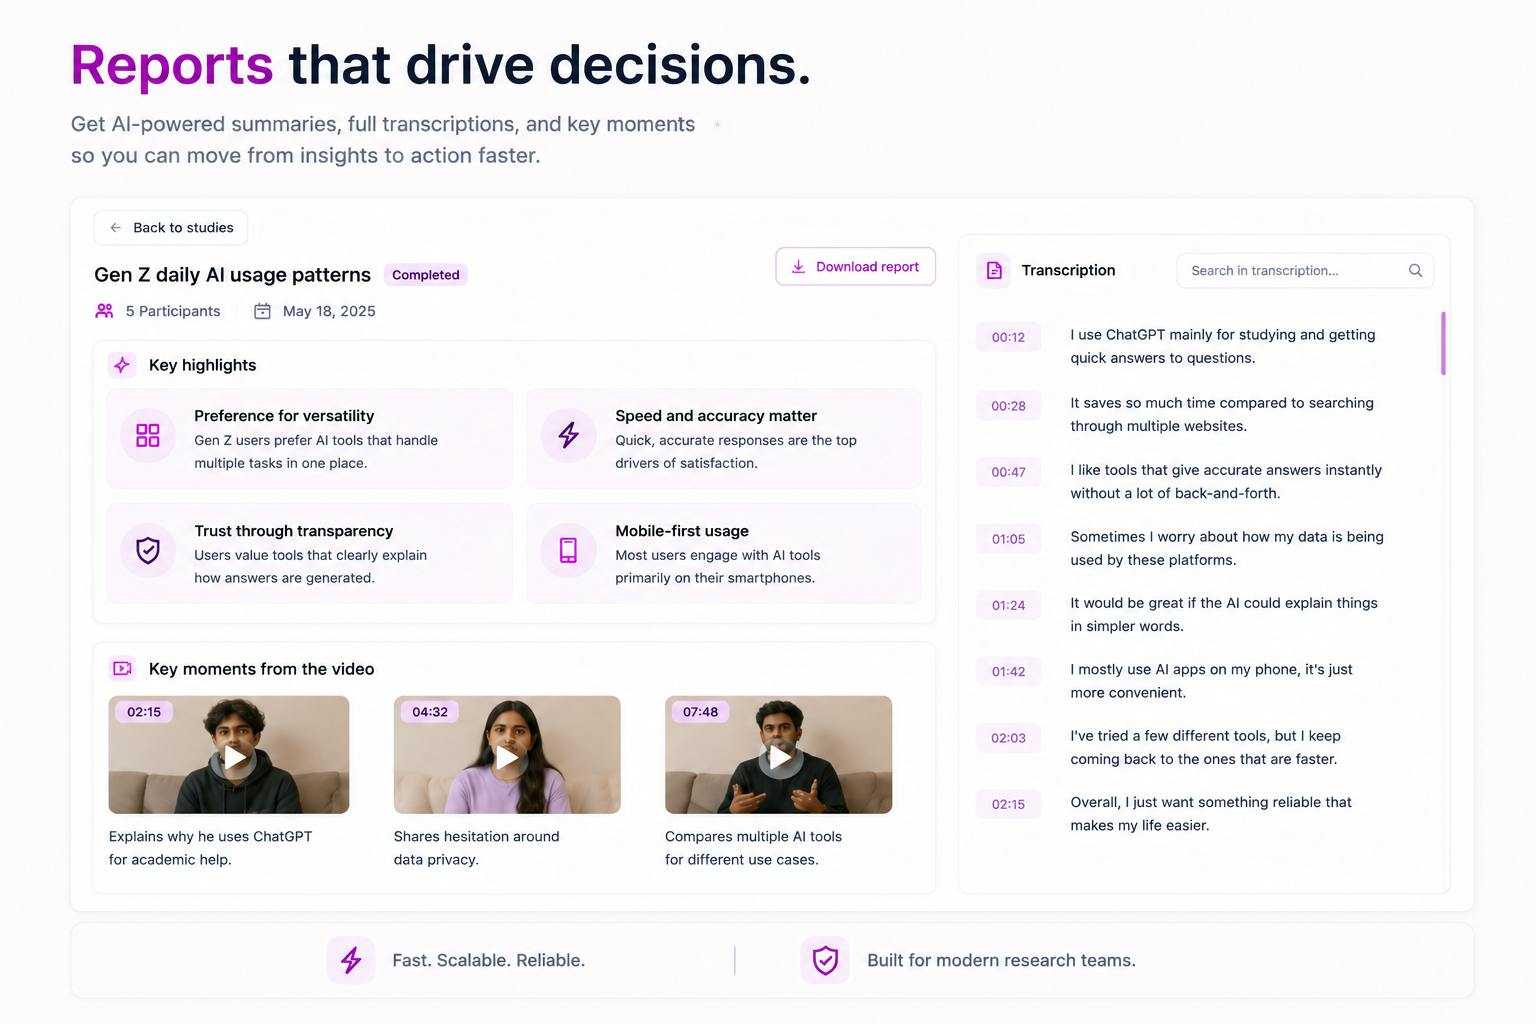Click the 04:32 timestamp badge on thumbnail
The width and height of the screenshot is (1536, 1024).
(x=430, y=712)
